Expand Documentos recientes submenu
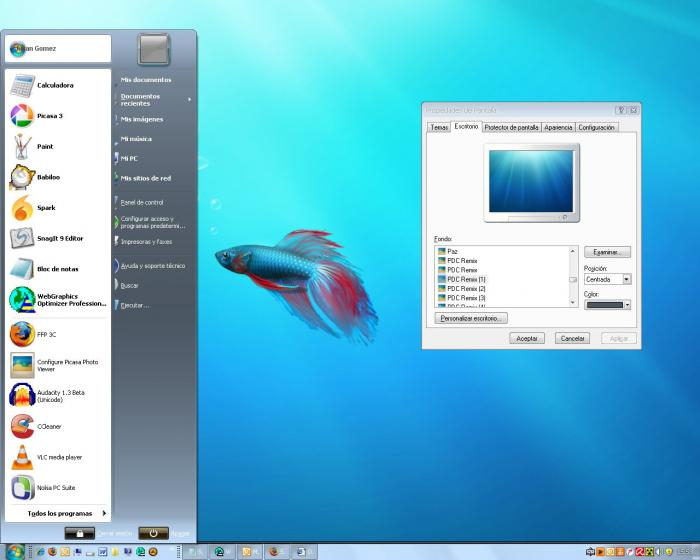Viewport: 700px width, 560px height. click(x=155, y=100)
